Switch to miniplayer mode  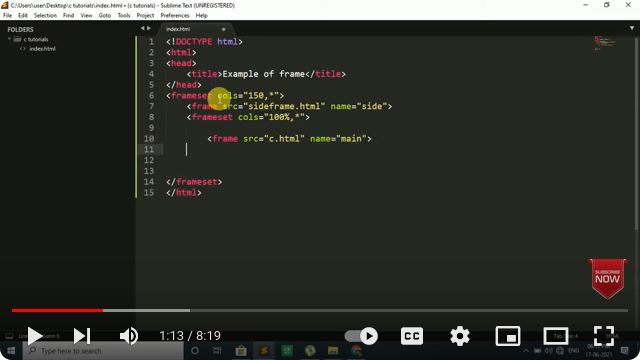[x=508, y=336]
